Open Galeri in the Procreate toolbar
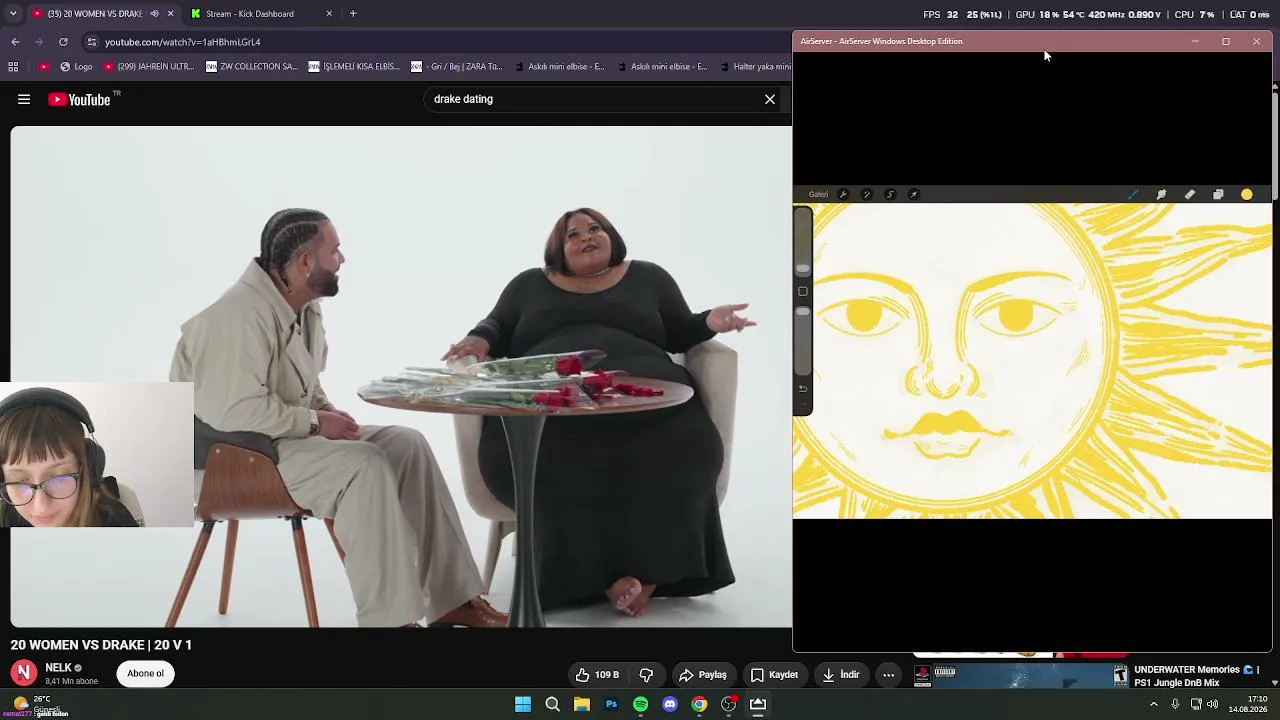Screen dimensions: 1280x720 [818, 194]
